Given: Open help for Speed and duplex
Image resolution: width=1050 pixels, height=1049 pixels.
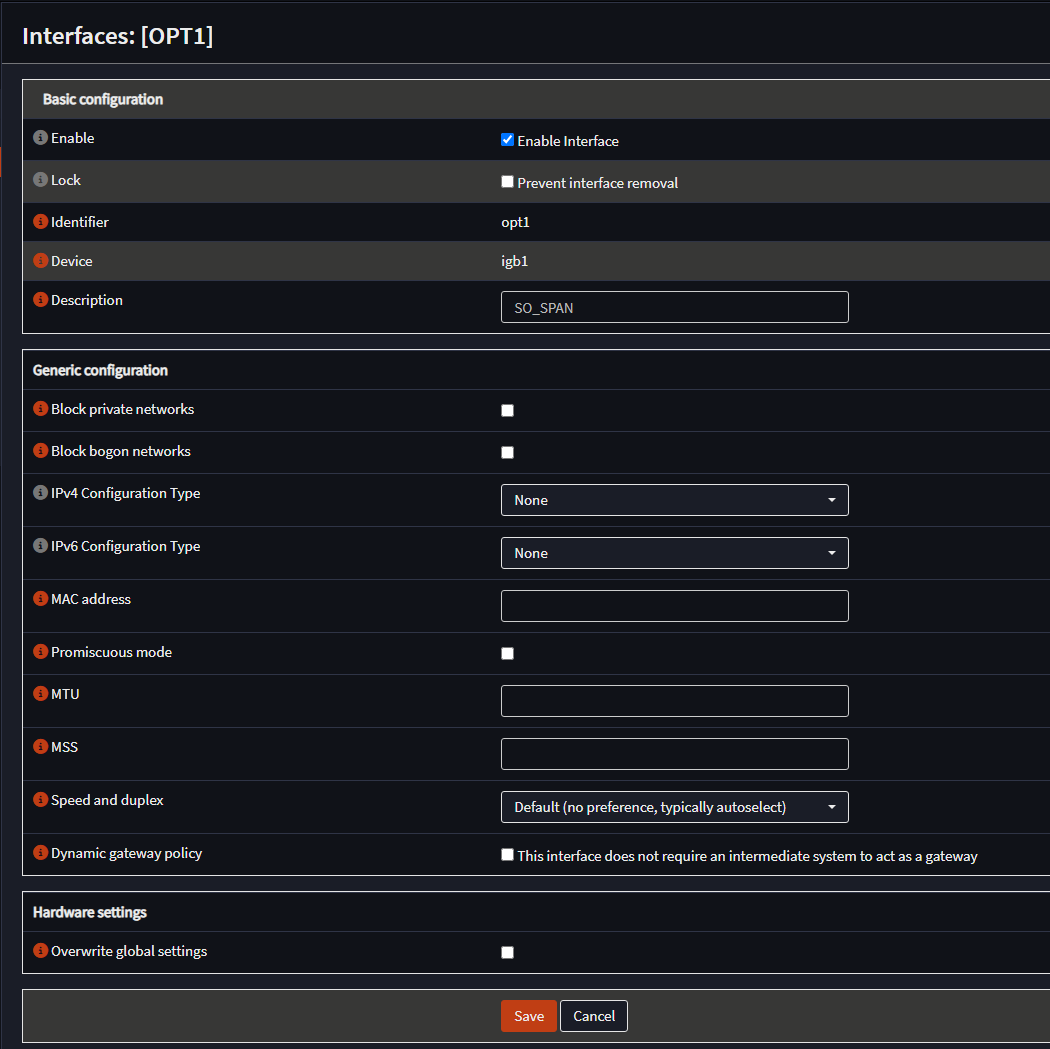Looking at the screenshot, I should (x=40, y=799).
